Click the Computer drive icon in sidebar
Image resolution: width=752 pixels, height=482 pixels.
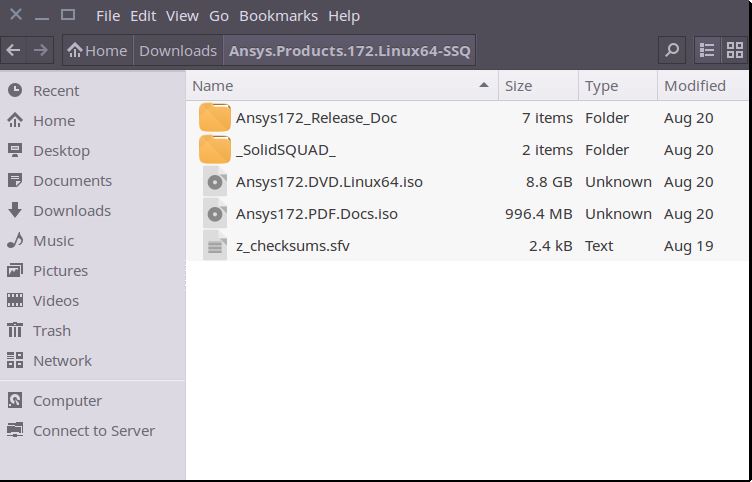(15, 400)
